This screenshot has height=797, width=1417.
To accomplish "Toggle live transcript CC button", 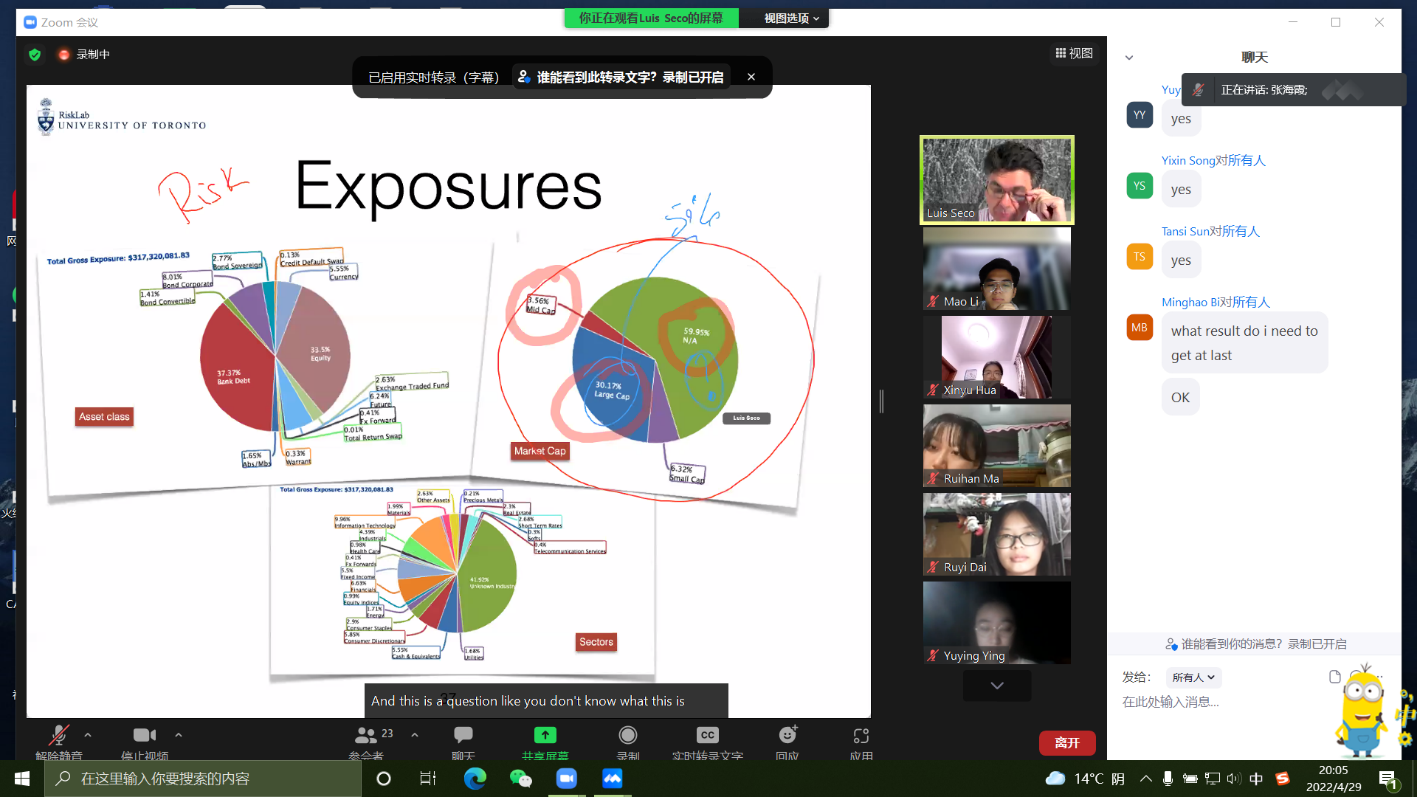I will [707, 736].
